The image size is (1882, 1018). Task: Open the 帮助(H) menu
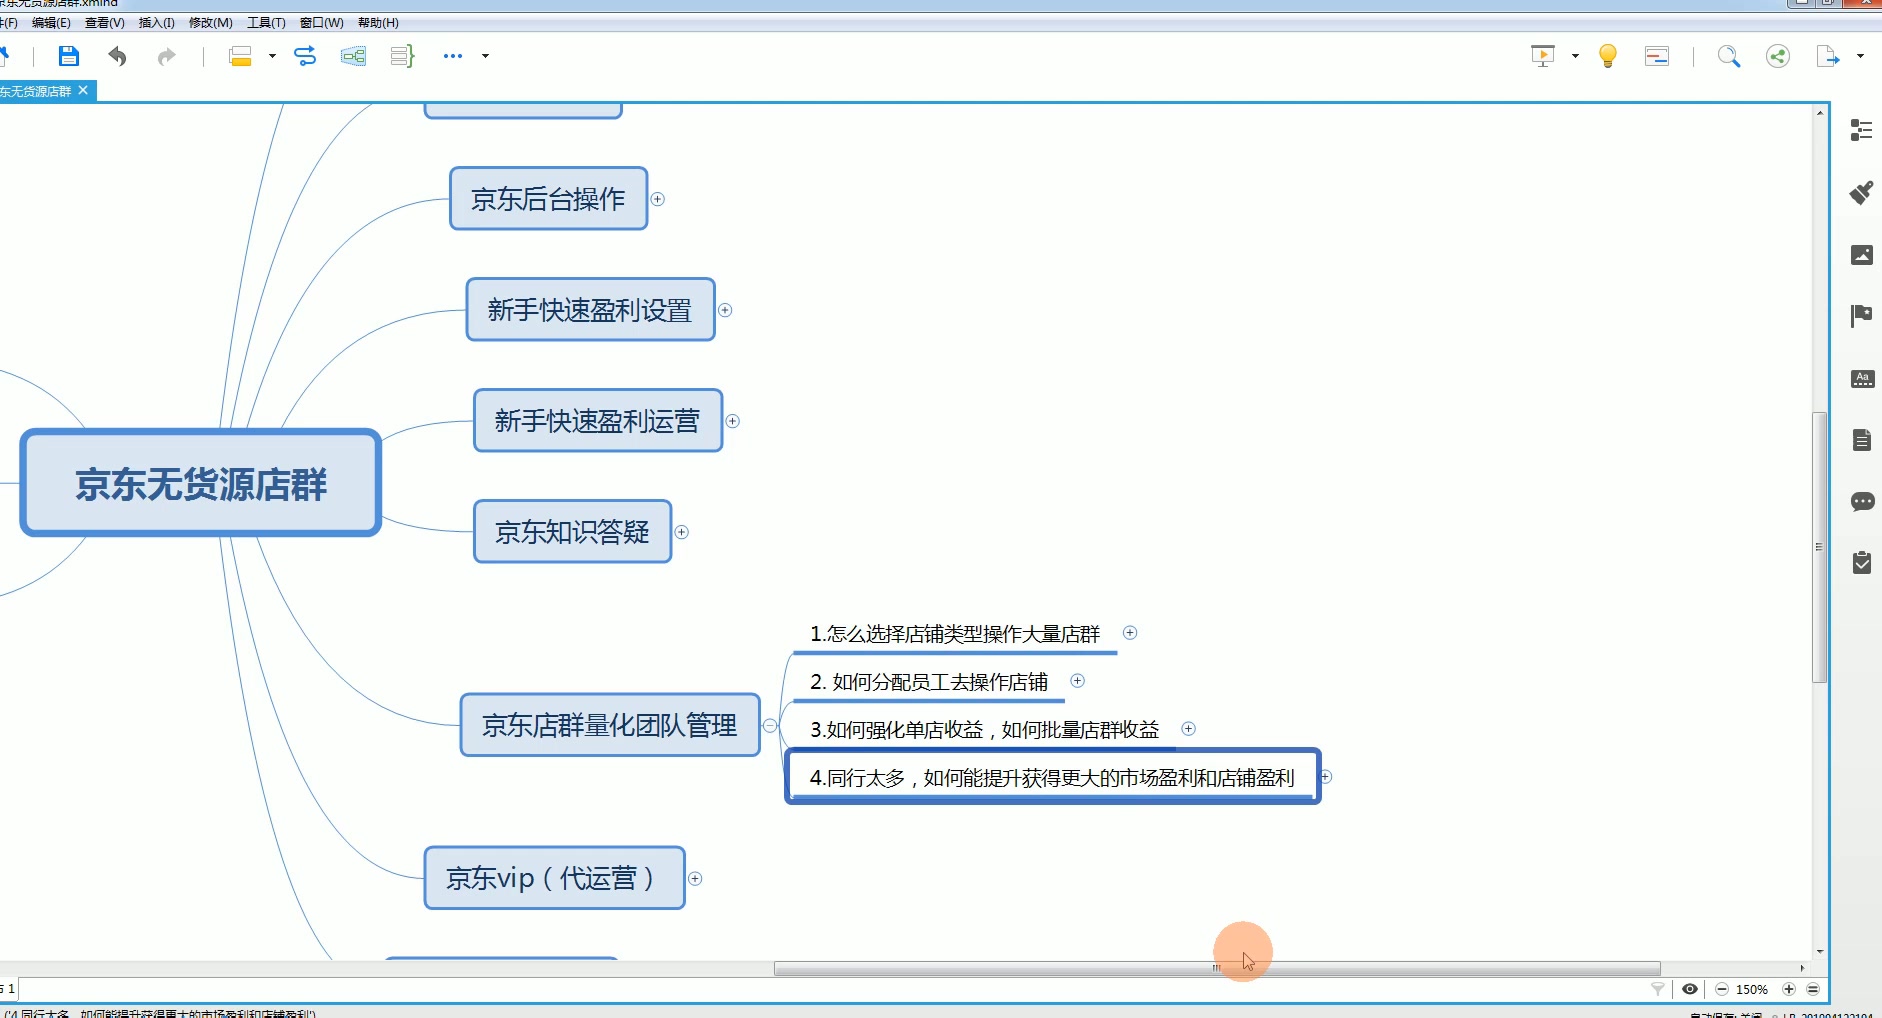click(378, 22)
